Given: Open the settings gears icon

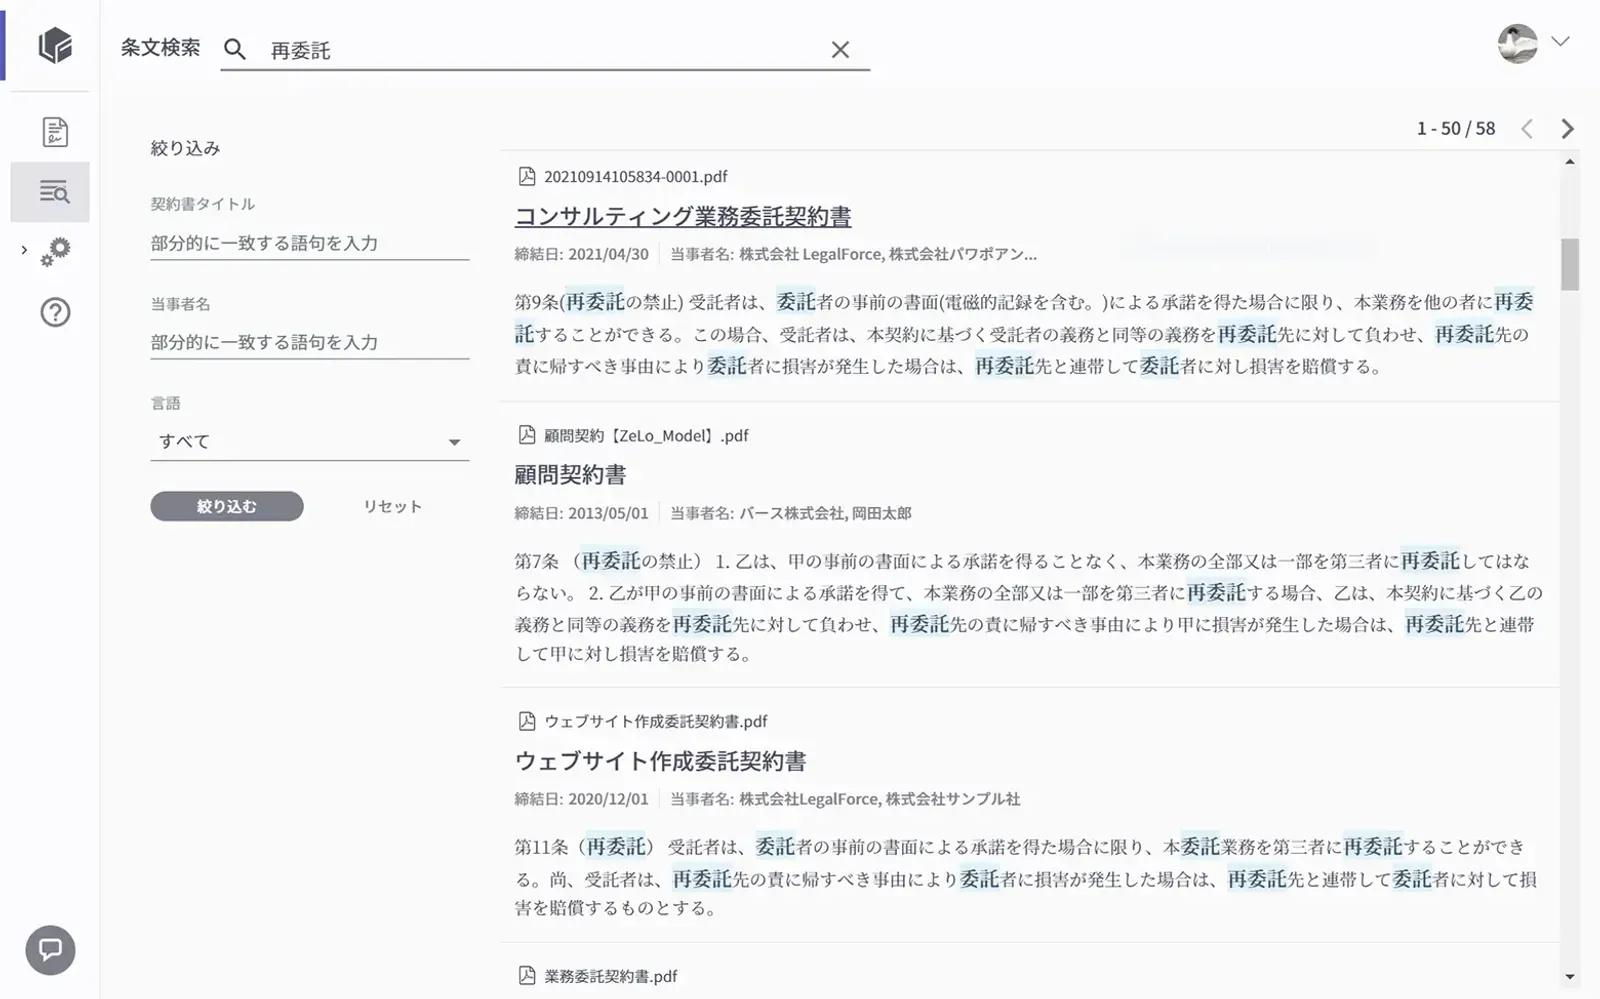Looking at the screenshot, I should 55,251.
